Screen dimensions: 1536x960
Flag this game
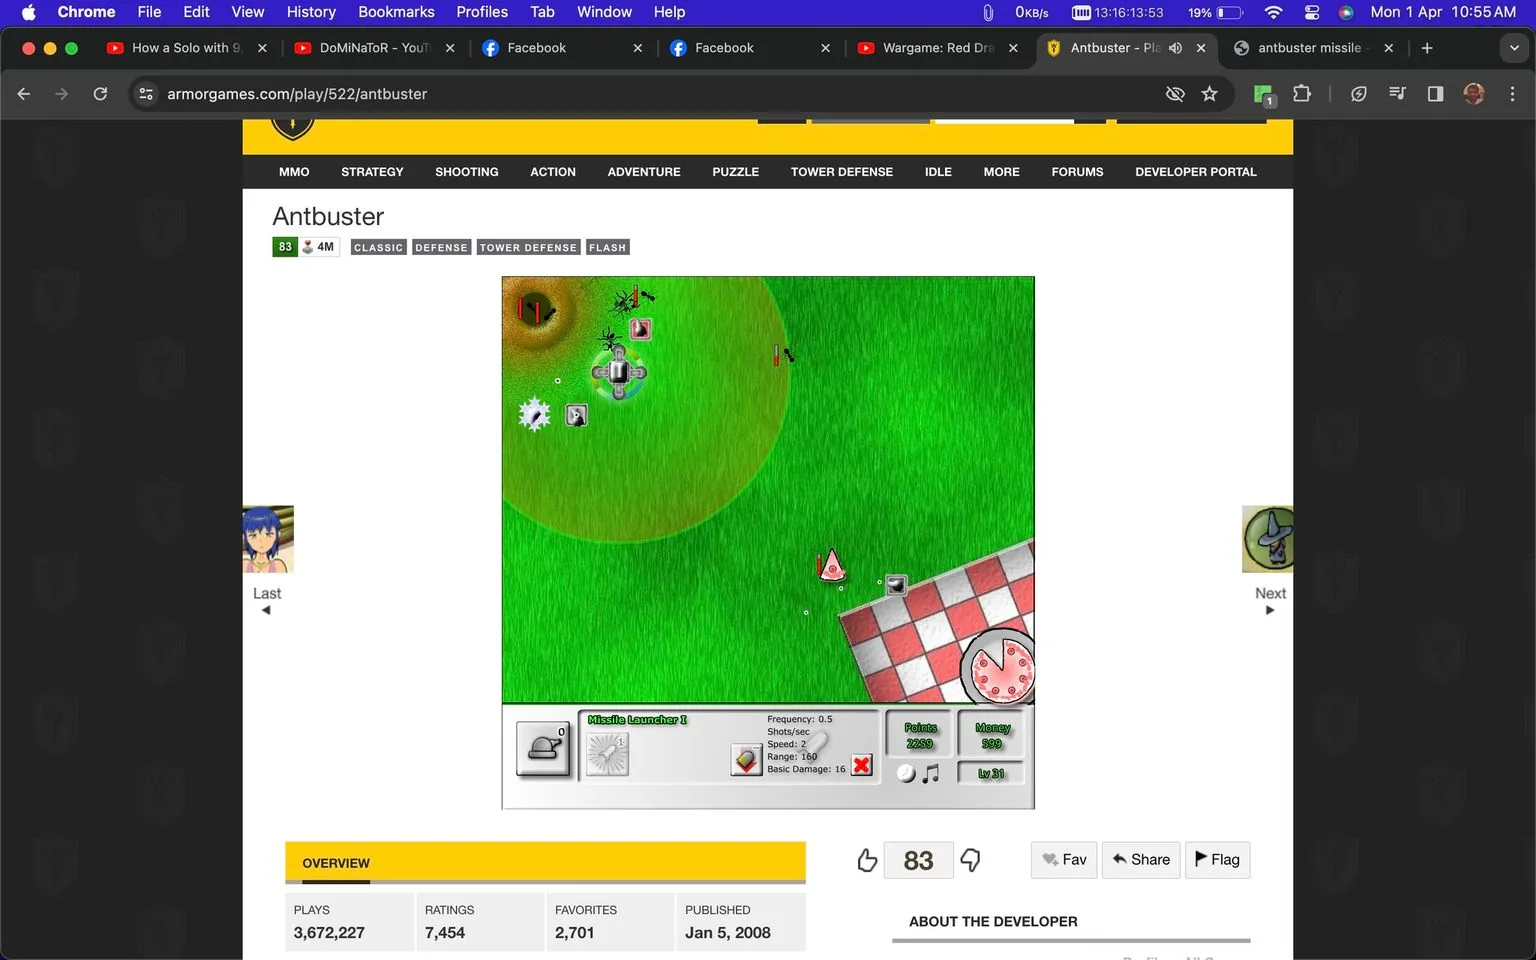pos(1217,859)
